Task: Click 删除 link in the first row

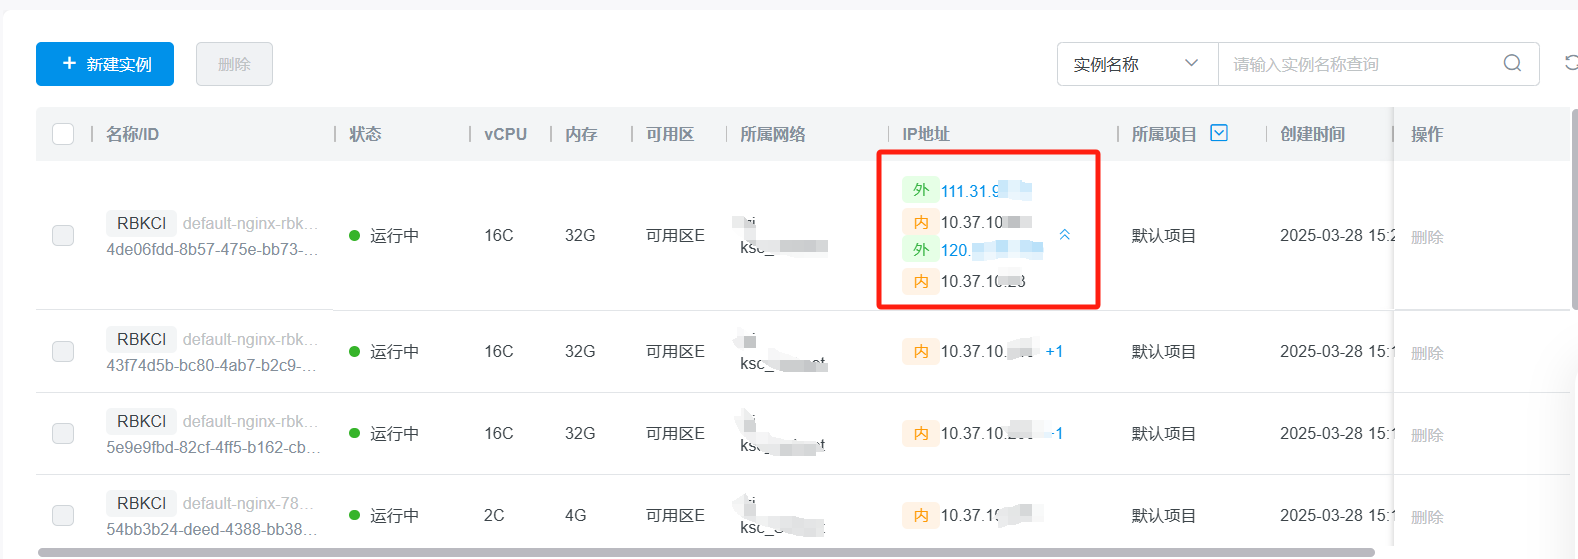Action: [x=1427, y=237]
